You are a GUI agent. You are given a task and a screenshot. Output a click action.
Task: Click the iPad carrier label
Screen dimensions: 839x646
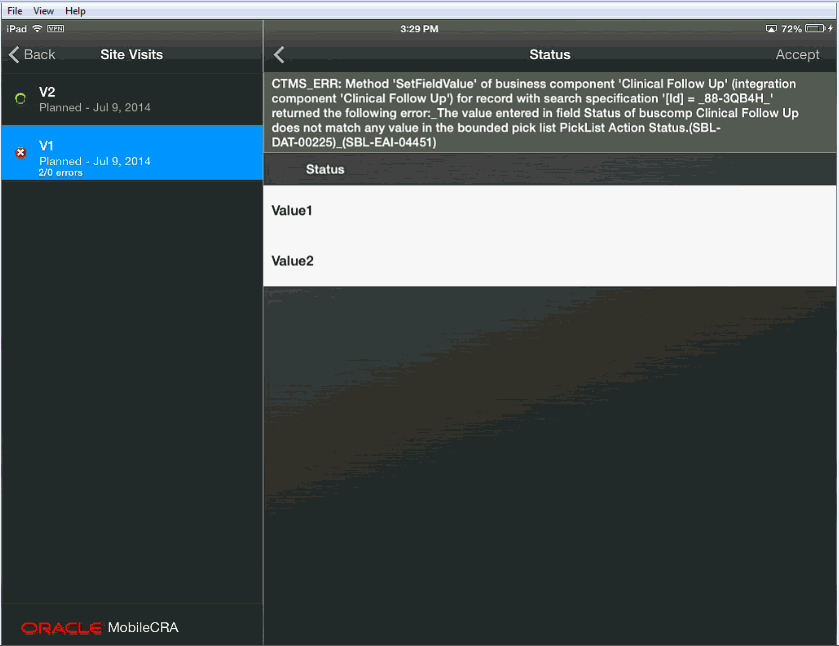click(17, 29)
